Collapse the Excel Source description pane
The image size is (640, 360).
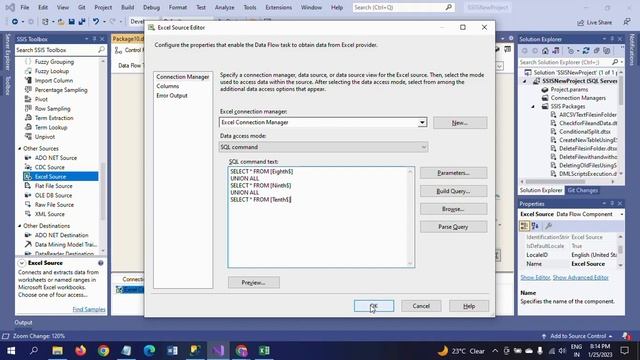[22, 263]
